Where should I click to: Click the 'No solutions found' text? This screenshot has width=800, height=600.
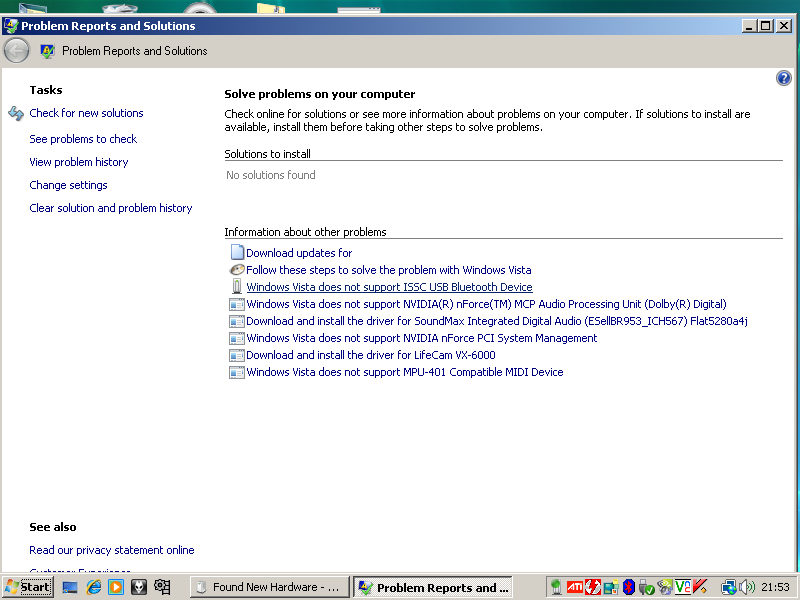pyautogui.click(x=270, y=175)
